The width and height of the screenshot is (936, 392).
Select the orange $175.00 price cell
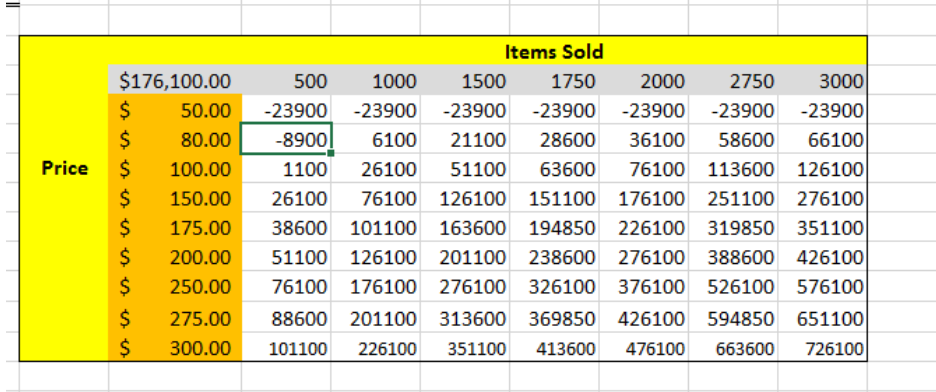175,228
